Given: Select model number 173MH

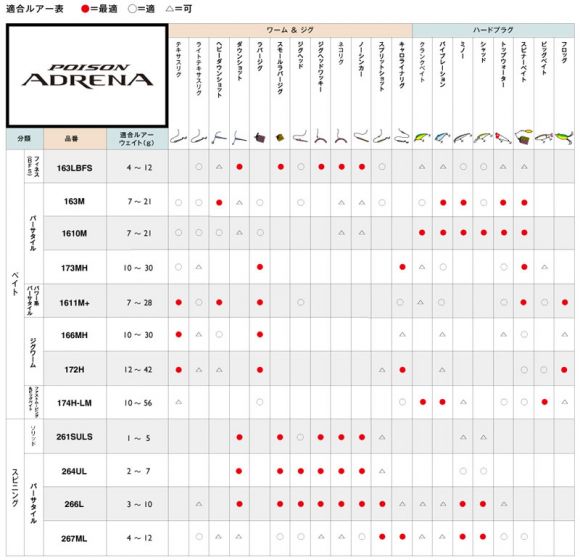Looking at the screenshot, I should (74, 268).
